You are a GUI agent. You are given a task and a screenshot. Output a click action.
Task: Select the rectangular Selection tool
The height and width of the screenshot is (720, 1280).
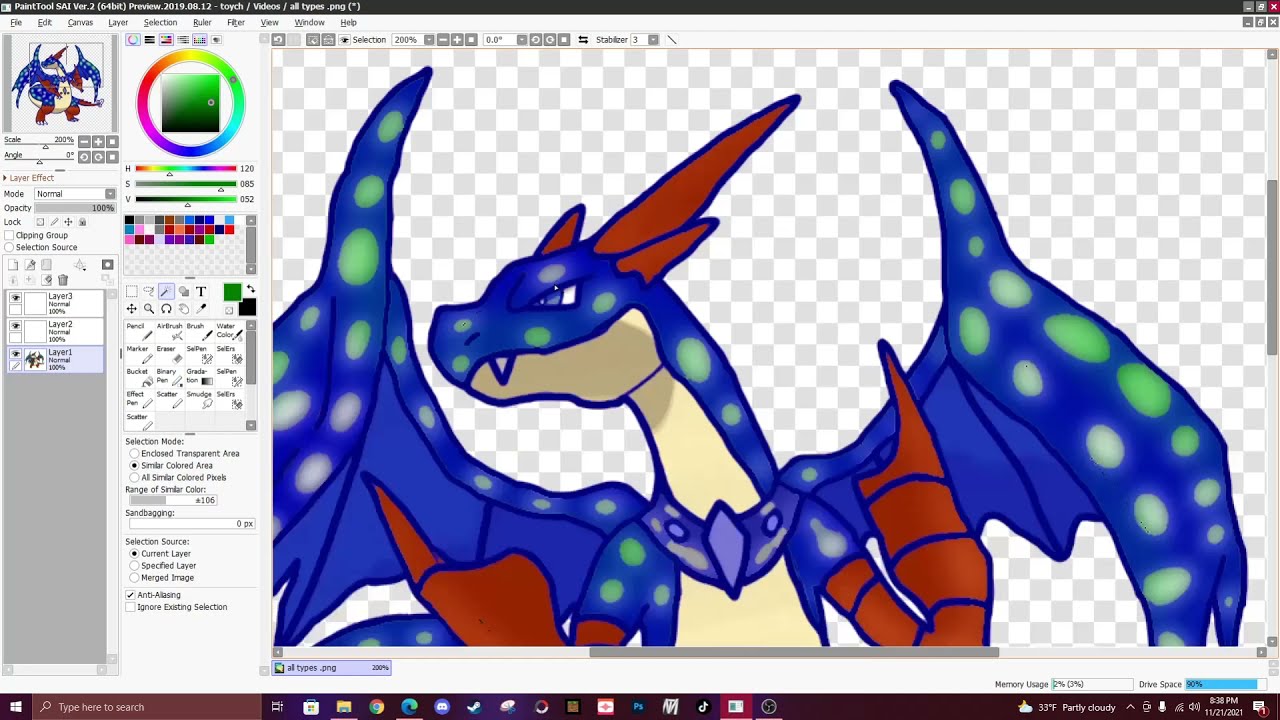tap(132, 292)
